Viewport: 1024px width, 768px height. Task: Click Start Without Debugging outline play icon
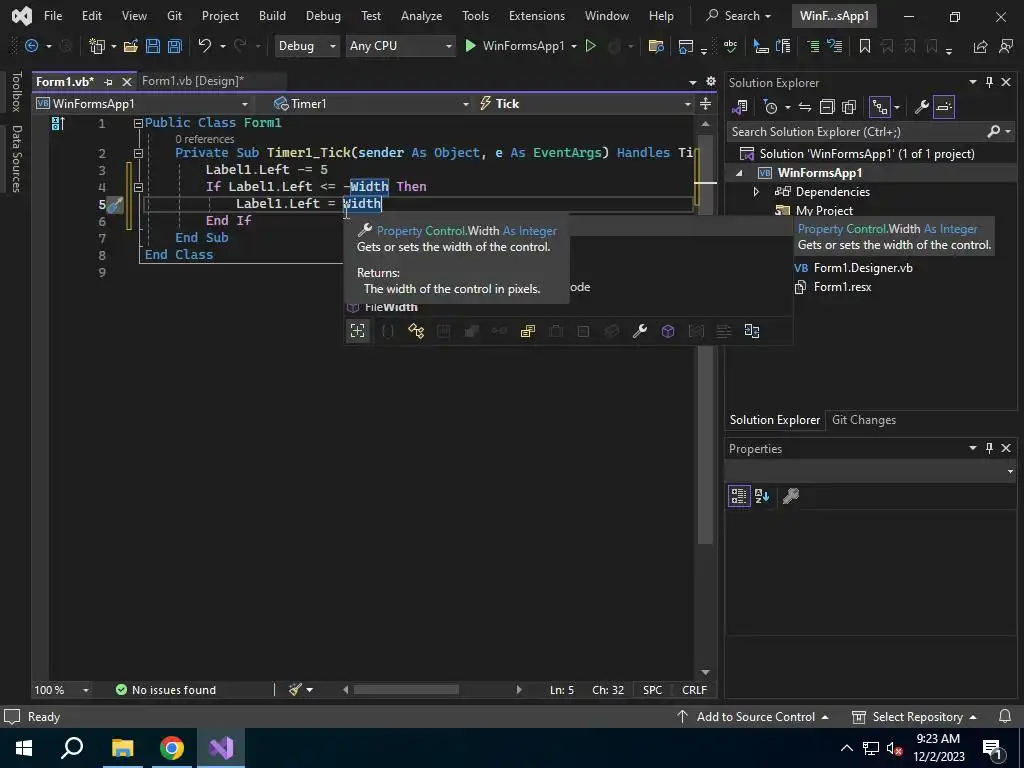(590, 46)
